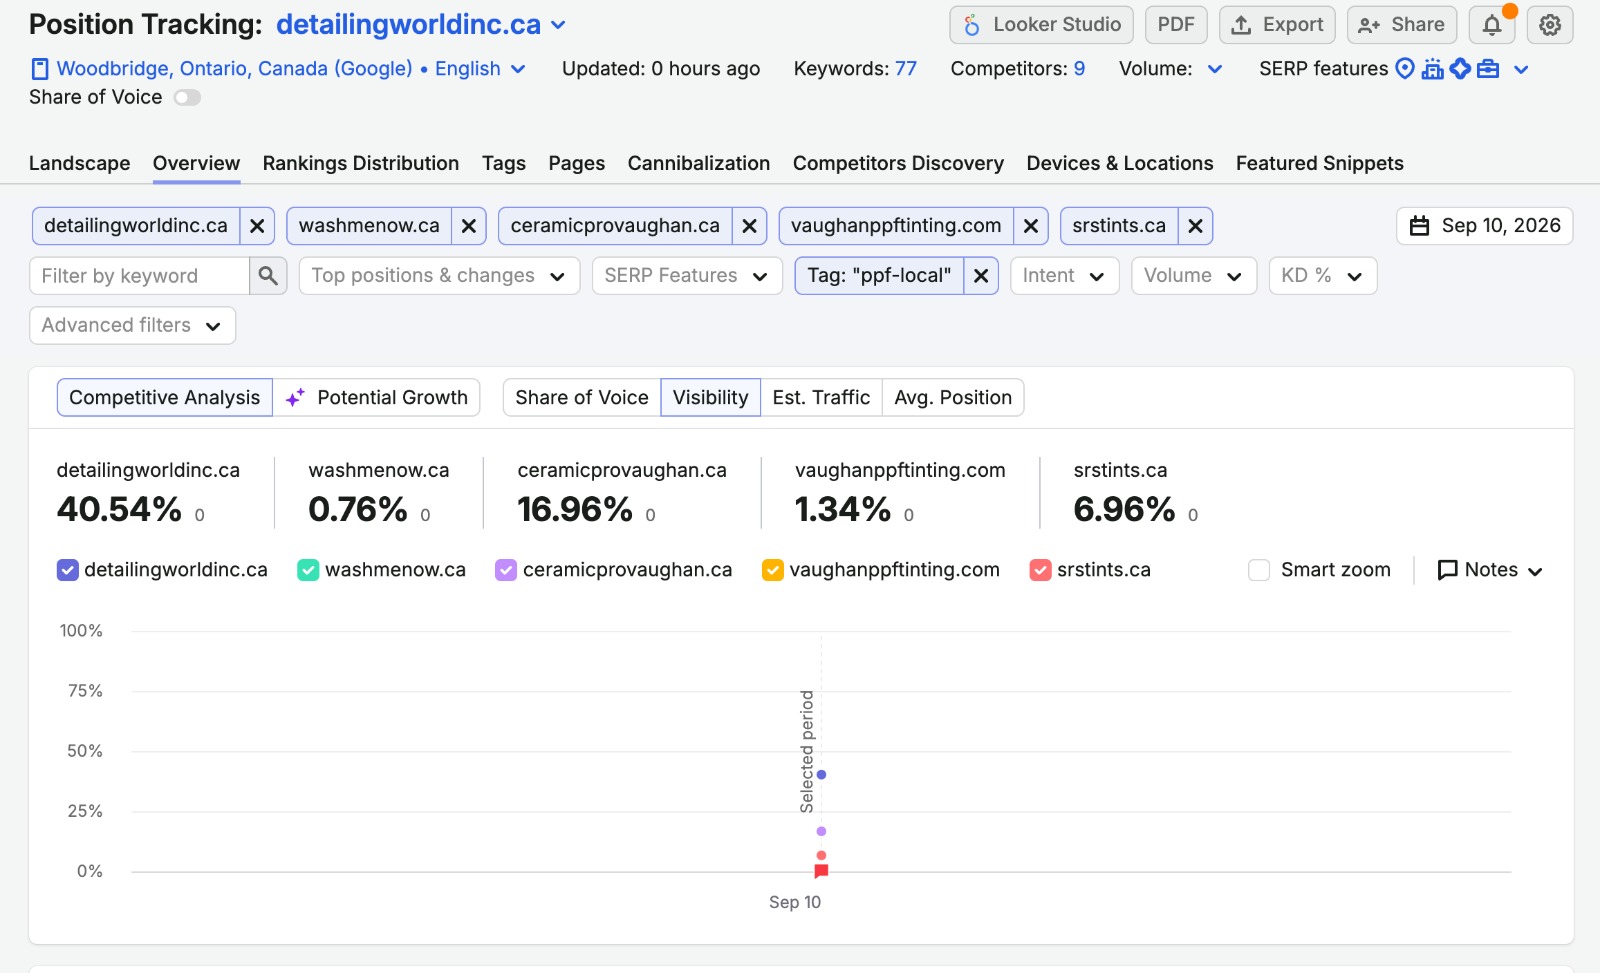Remove detailingworldinc.ca domain chip
Image resolution: width=1600 pixels, height=973 pixels.
[257, 226]
